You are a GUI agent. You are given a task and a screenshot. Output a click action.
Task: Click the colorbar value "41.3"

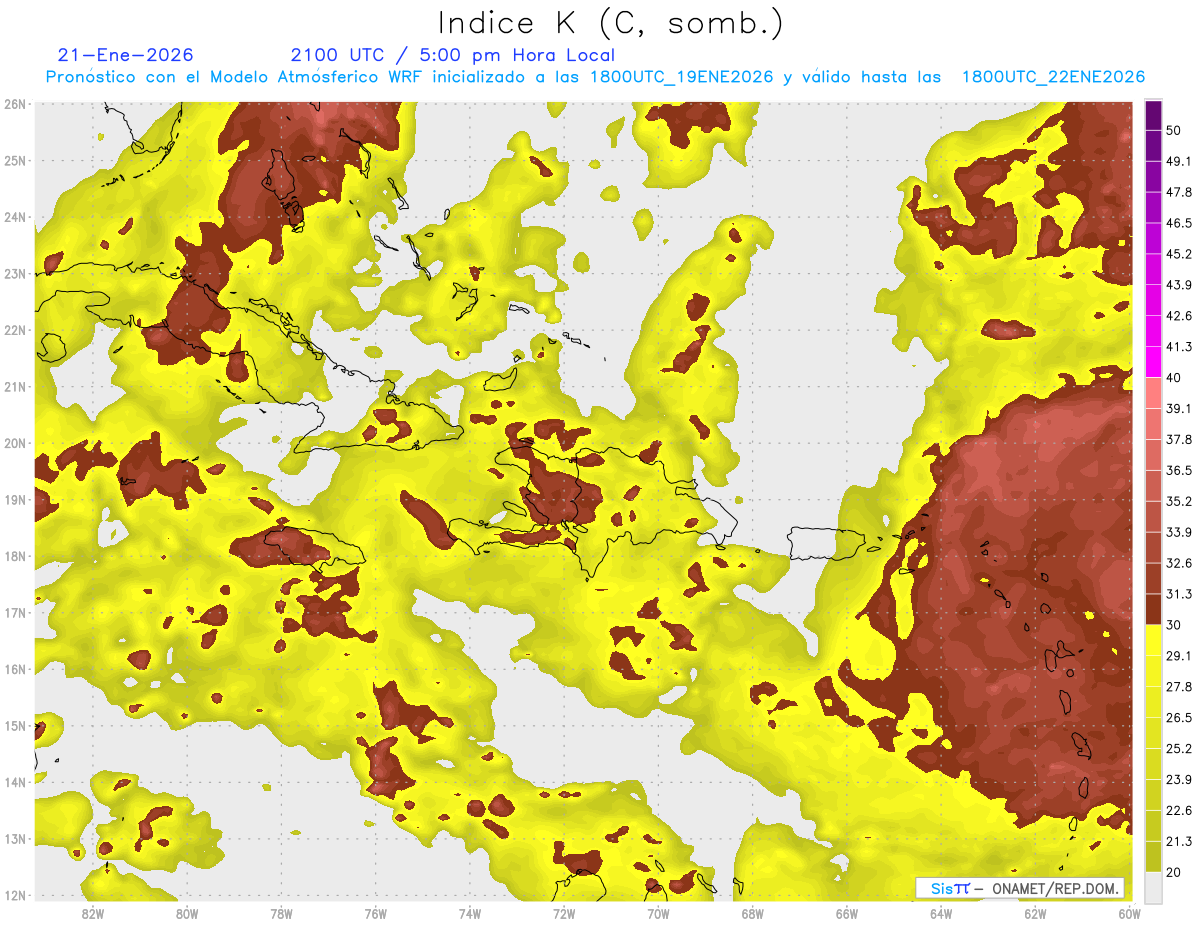click(x=1179, y=347)
